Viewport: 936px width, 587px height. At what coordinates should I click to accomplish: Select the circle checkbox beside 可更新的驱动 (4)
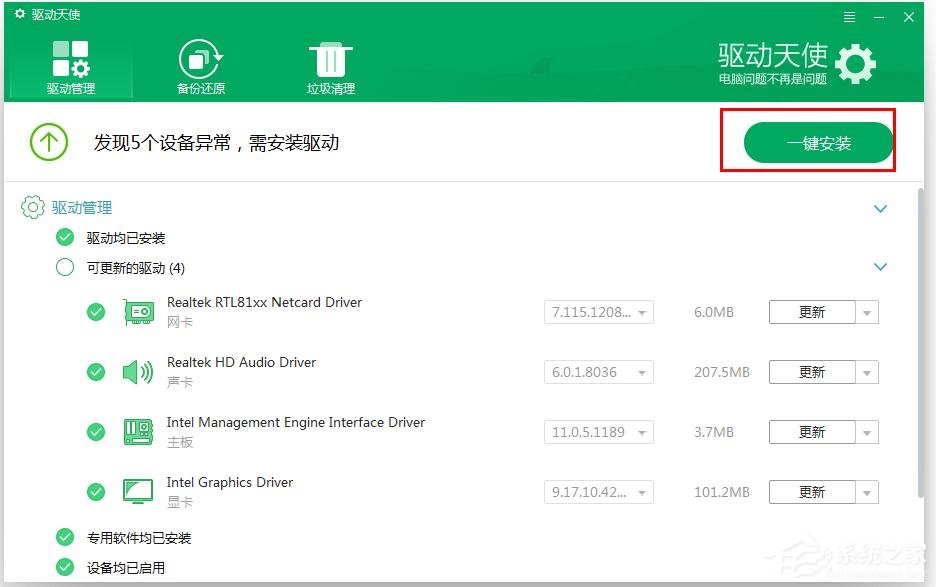pos(65,267)
